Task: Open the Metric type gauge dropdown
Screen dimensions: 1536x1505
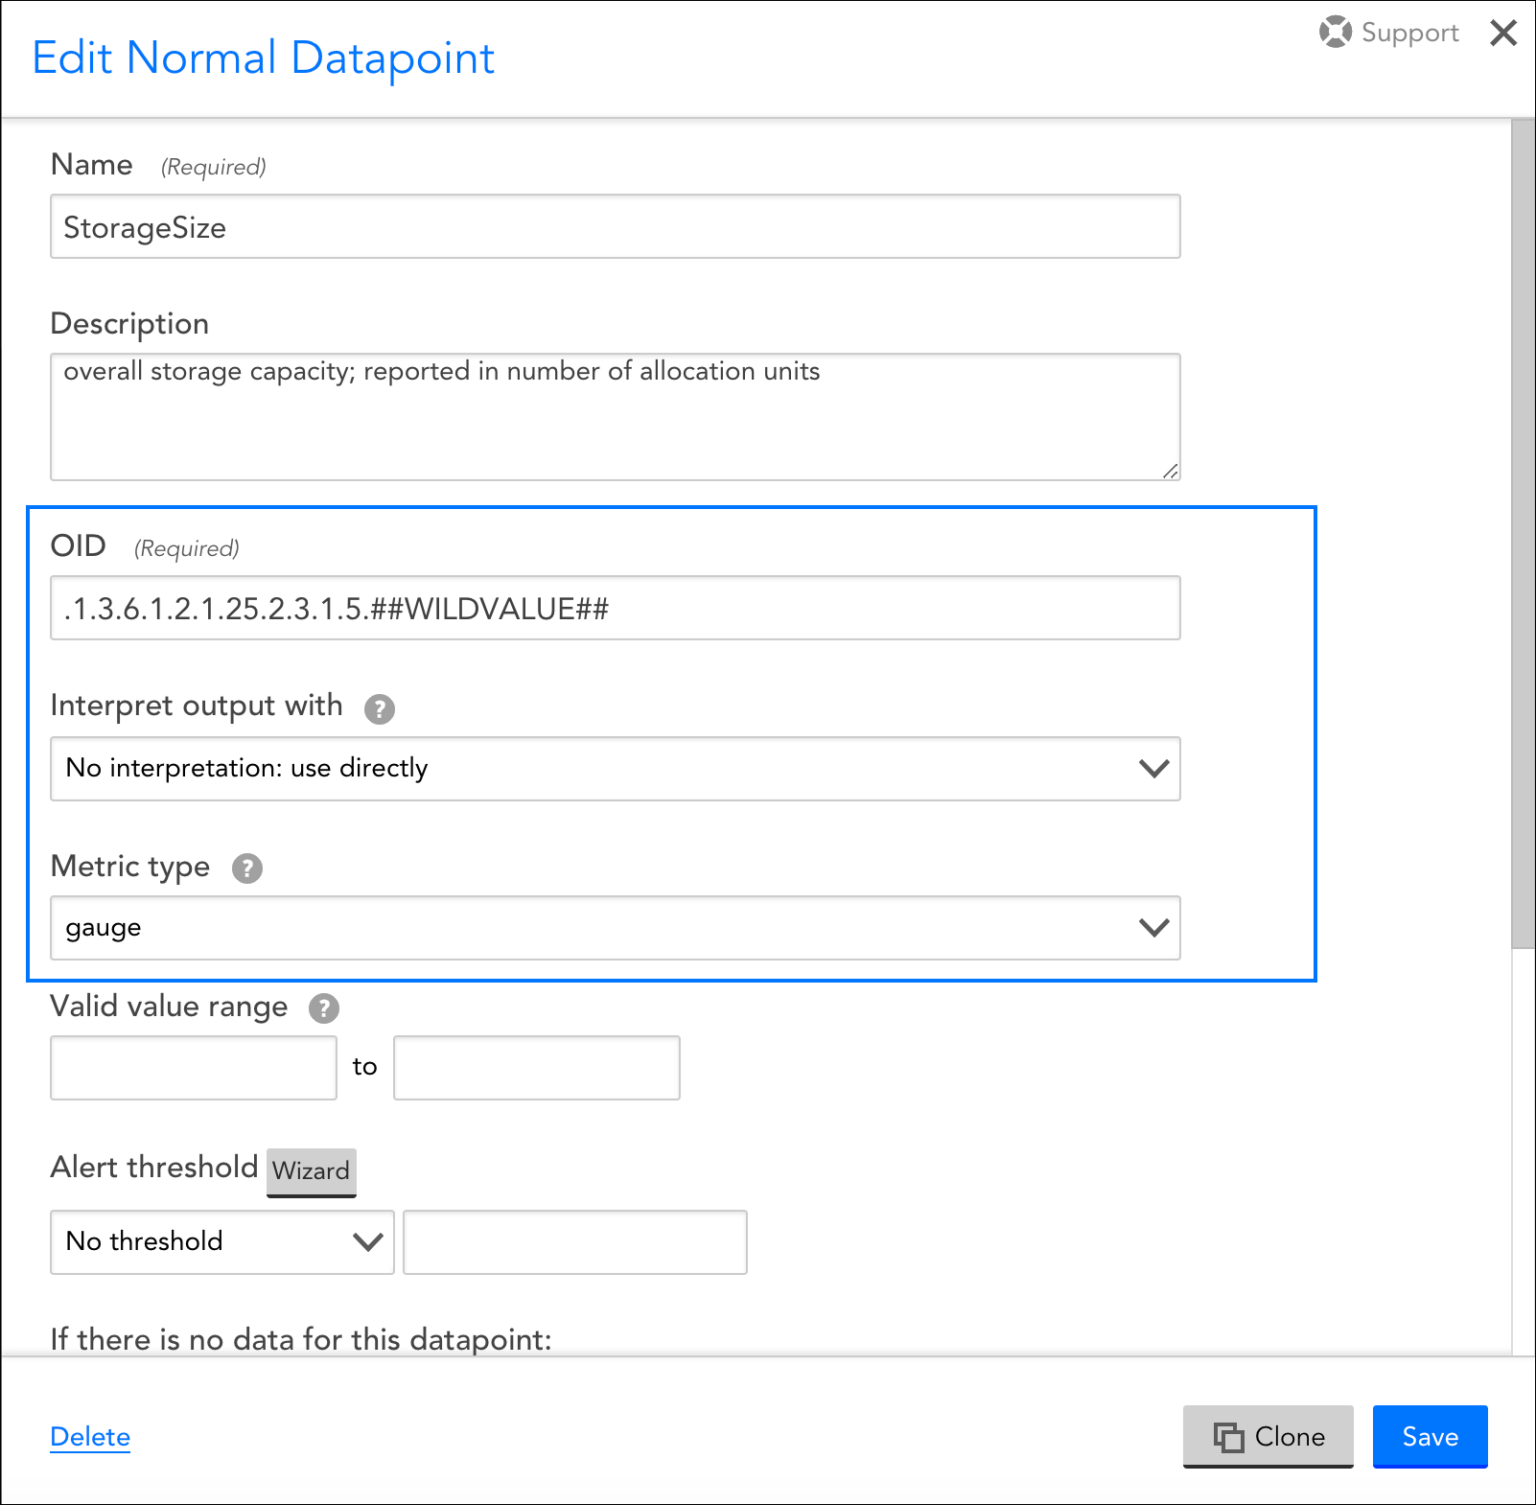Action: (x=615, y=928)
